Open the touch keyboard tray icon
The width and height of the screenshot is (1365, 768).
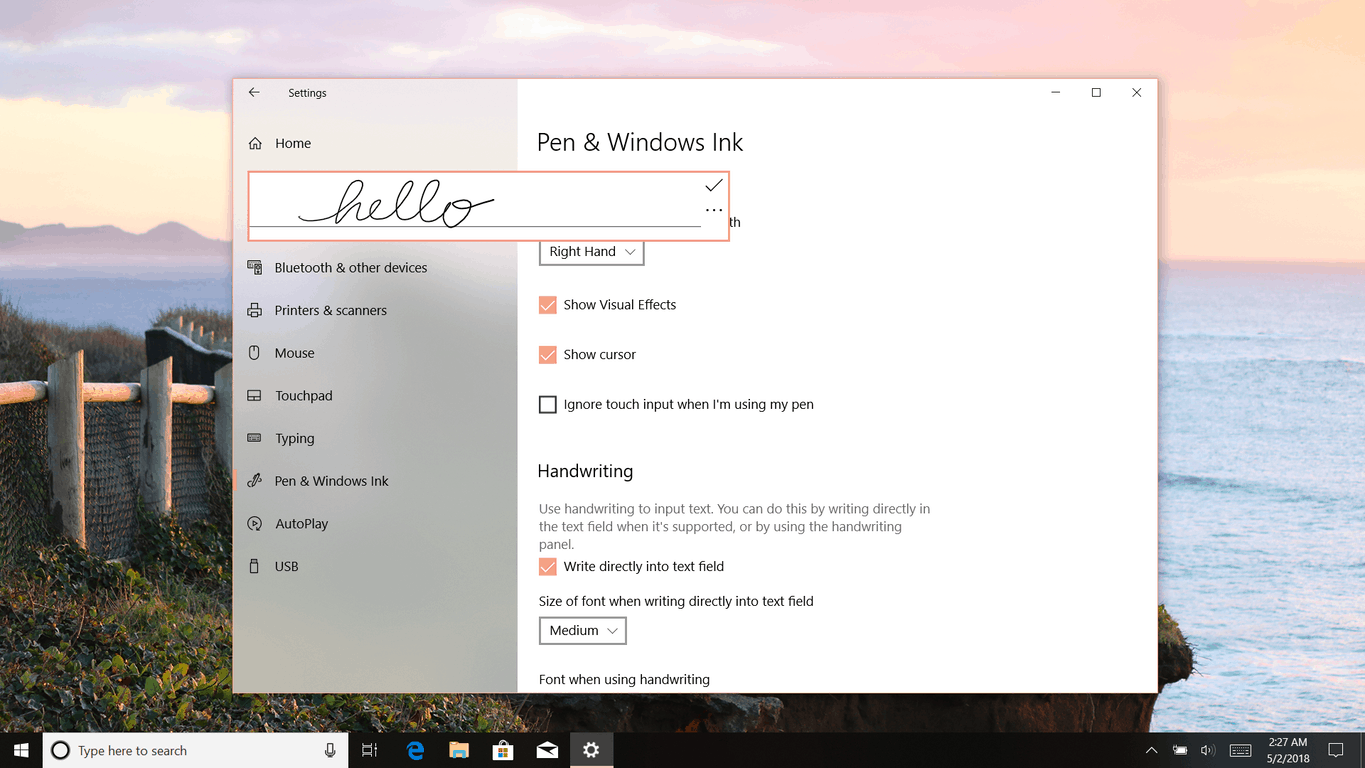point(1240,750)
